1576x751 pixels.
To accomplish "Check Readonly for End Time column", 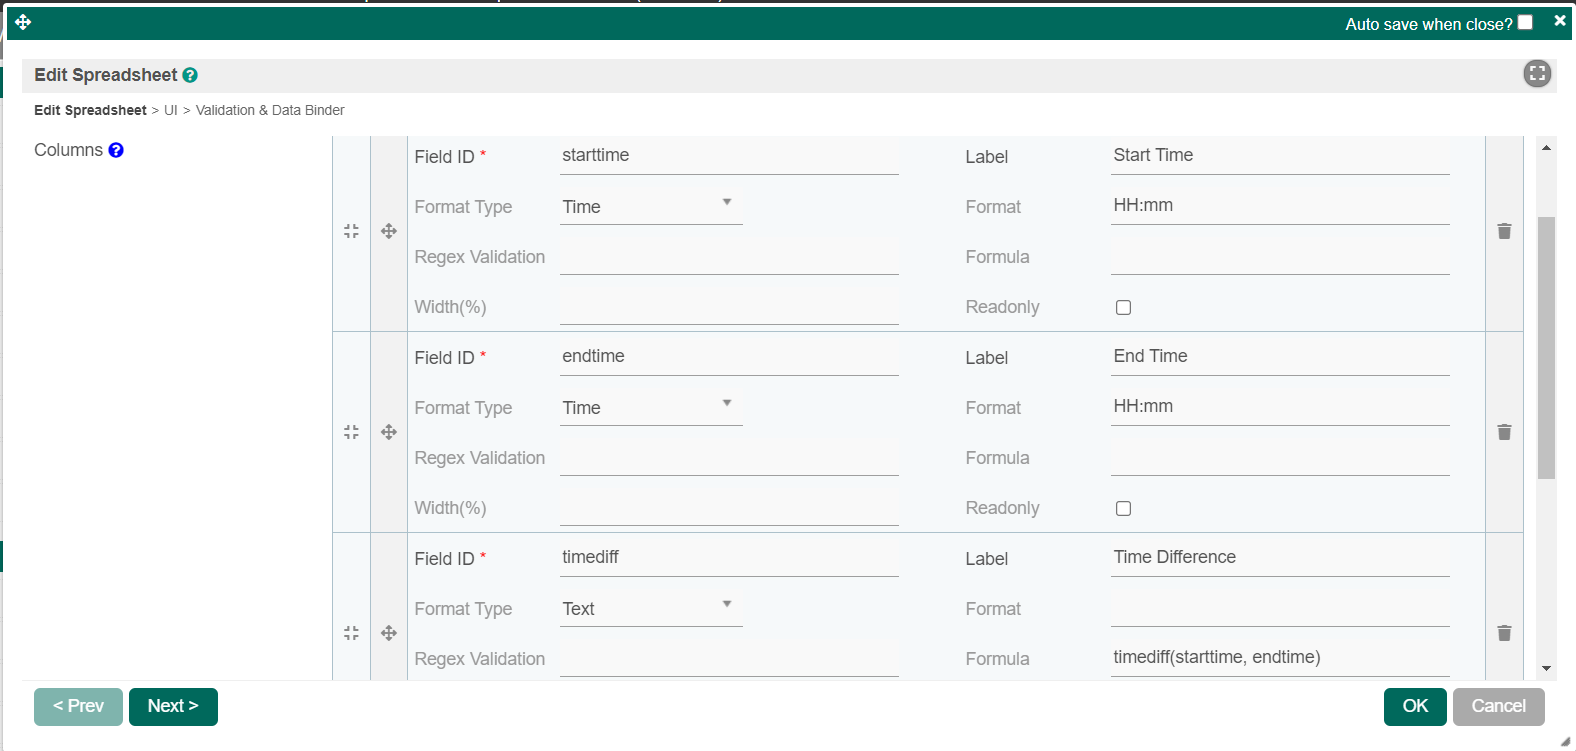I will coord(1123,509).
